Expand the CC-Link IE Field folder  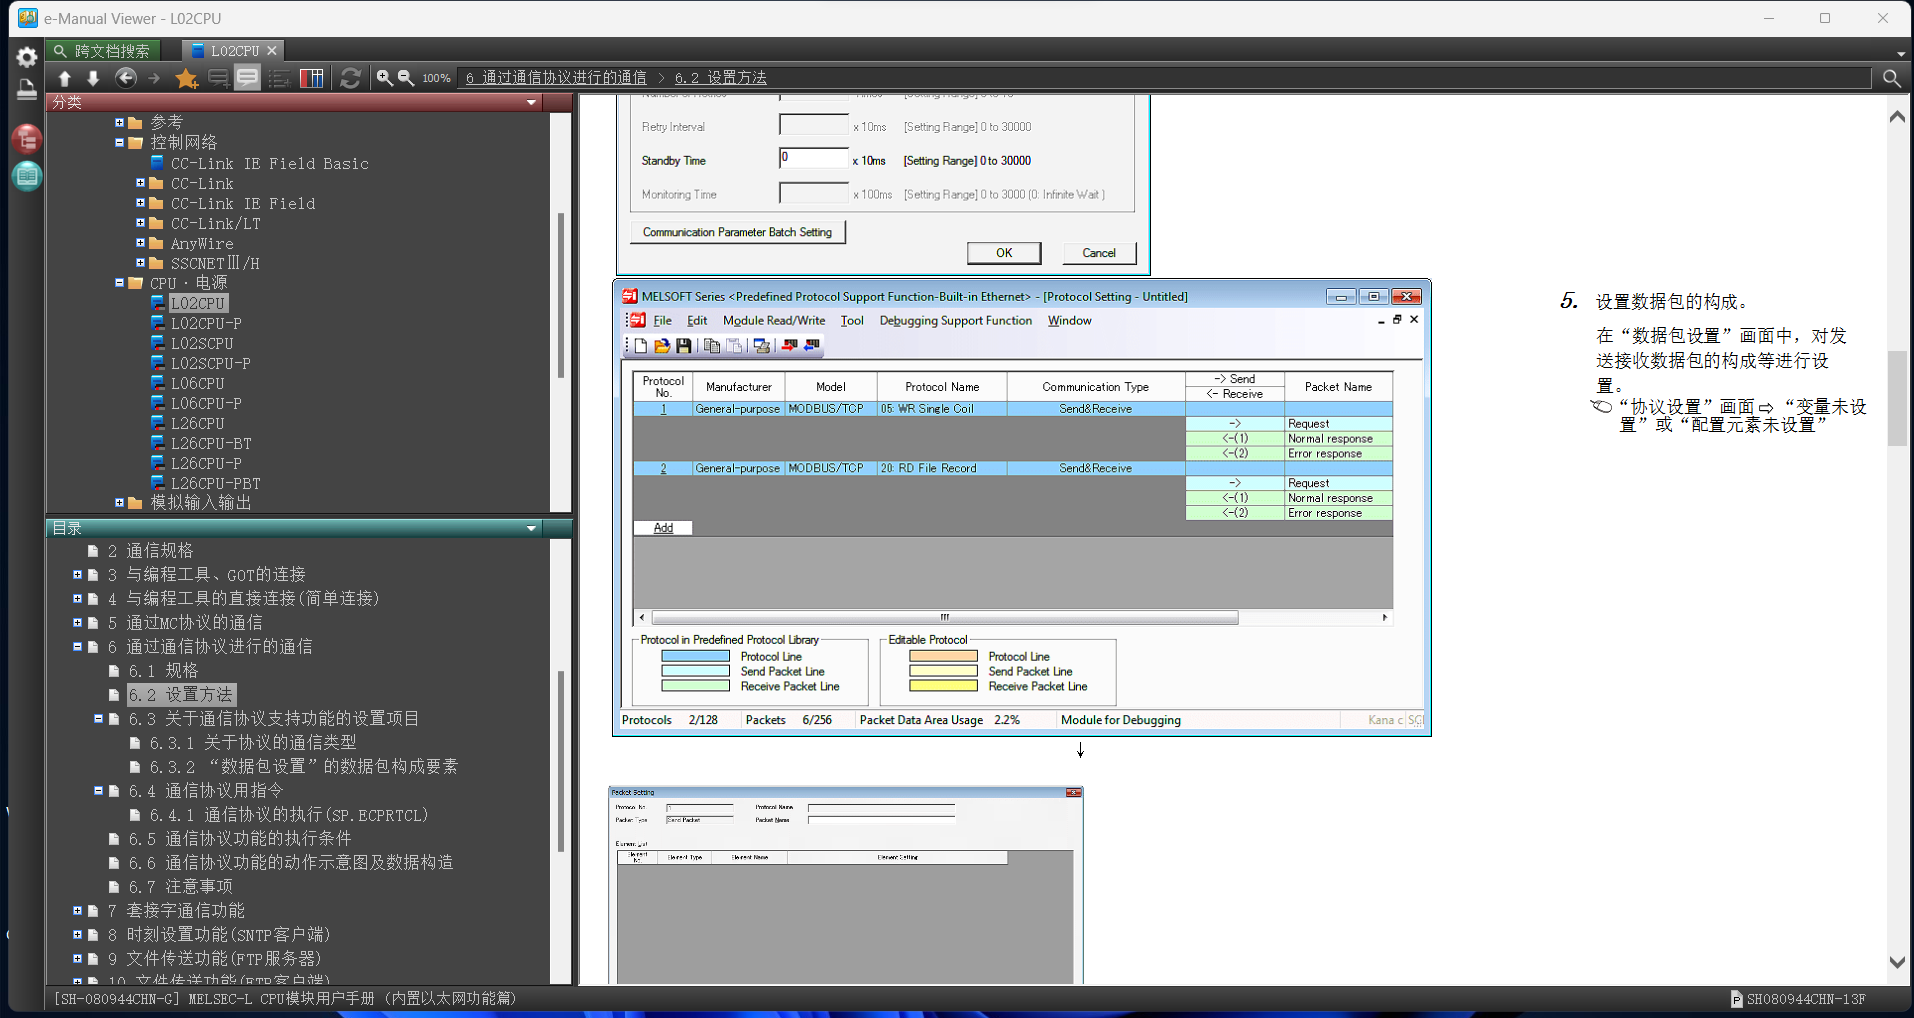pos(141,203)
